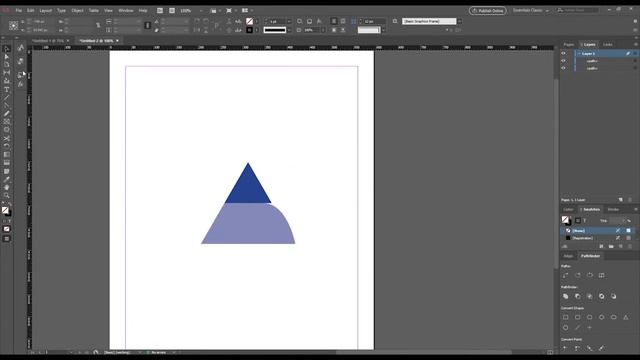Select the [Registration] swatch
Screen dimensions: 640x360
(x=598, y=238)
